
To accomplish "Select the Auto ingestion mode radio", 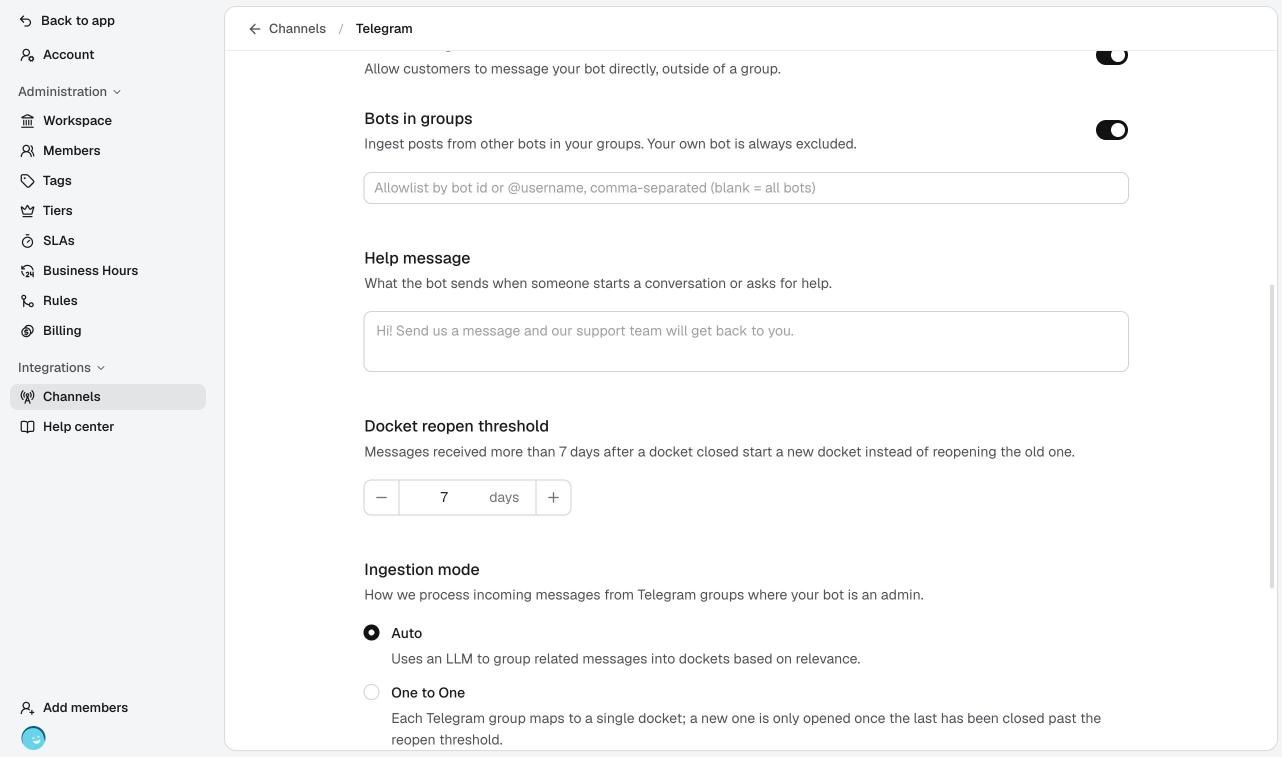I will click(372, 633).
